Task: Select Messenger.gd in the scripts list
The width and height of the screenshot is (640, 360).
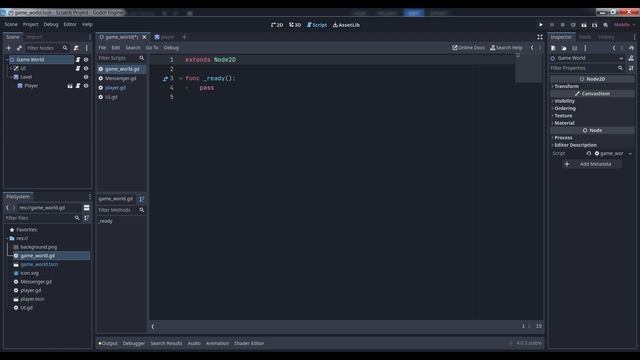Action: point(120,78)
